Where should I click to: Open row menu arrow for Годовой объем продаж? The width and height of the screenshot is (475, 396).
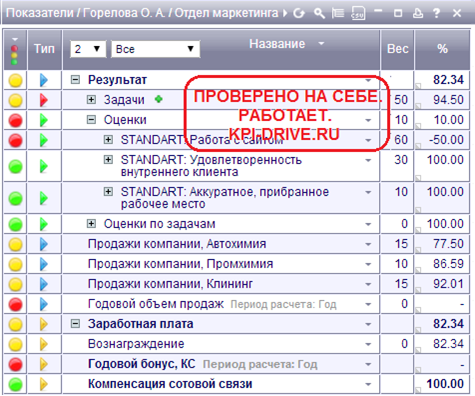coord(368,304)
